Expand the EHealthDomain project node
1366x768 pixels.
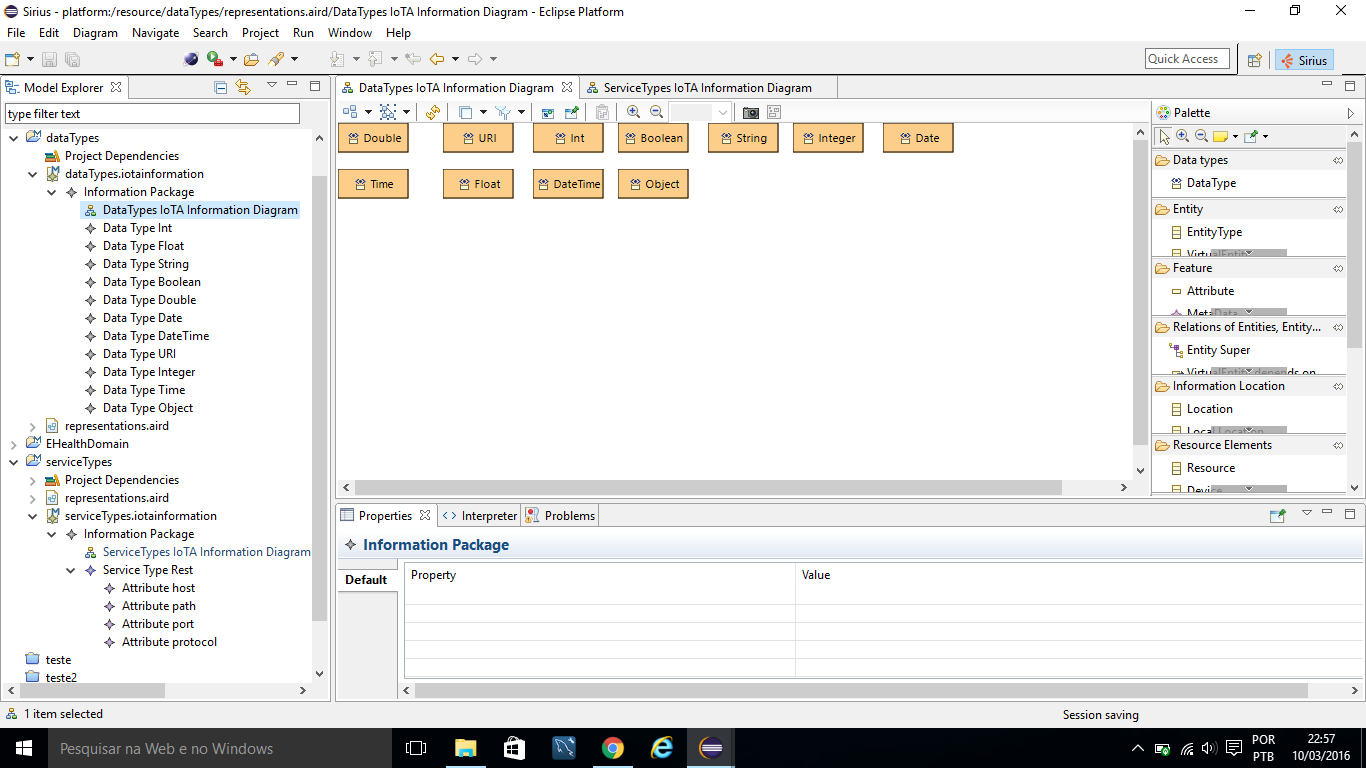[14, 444]
